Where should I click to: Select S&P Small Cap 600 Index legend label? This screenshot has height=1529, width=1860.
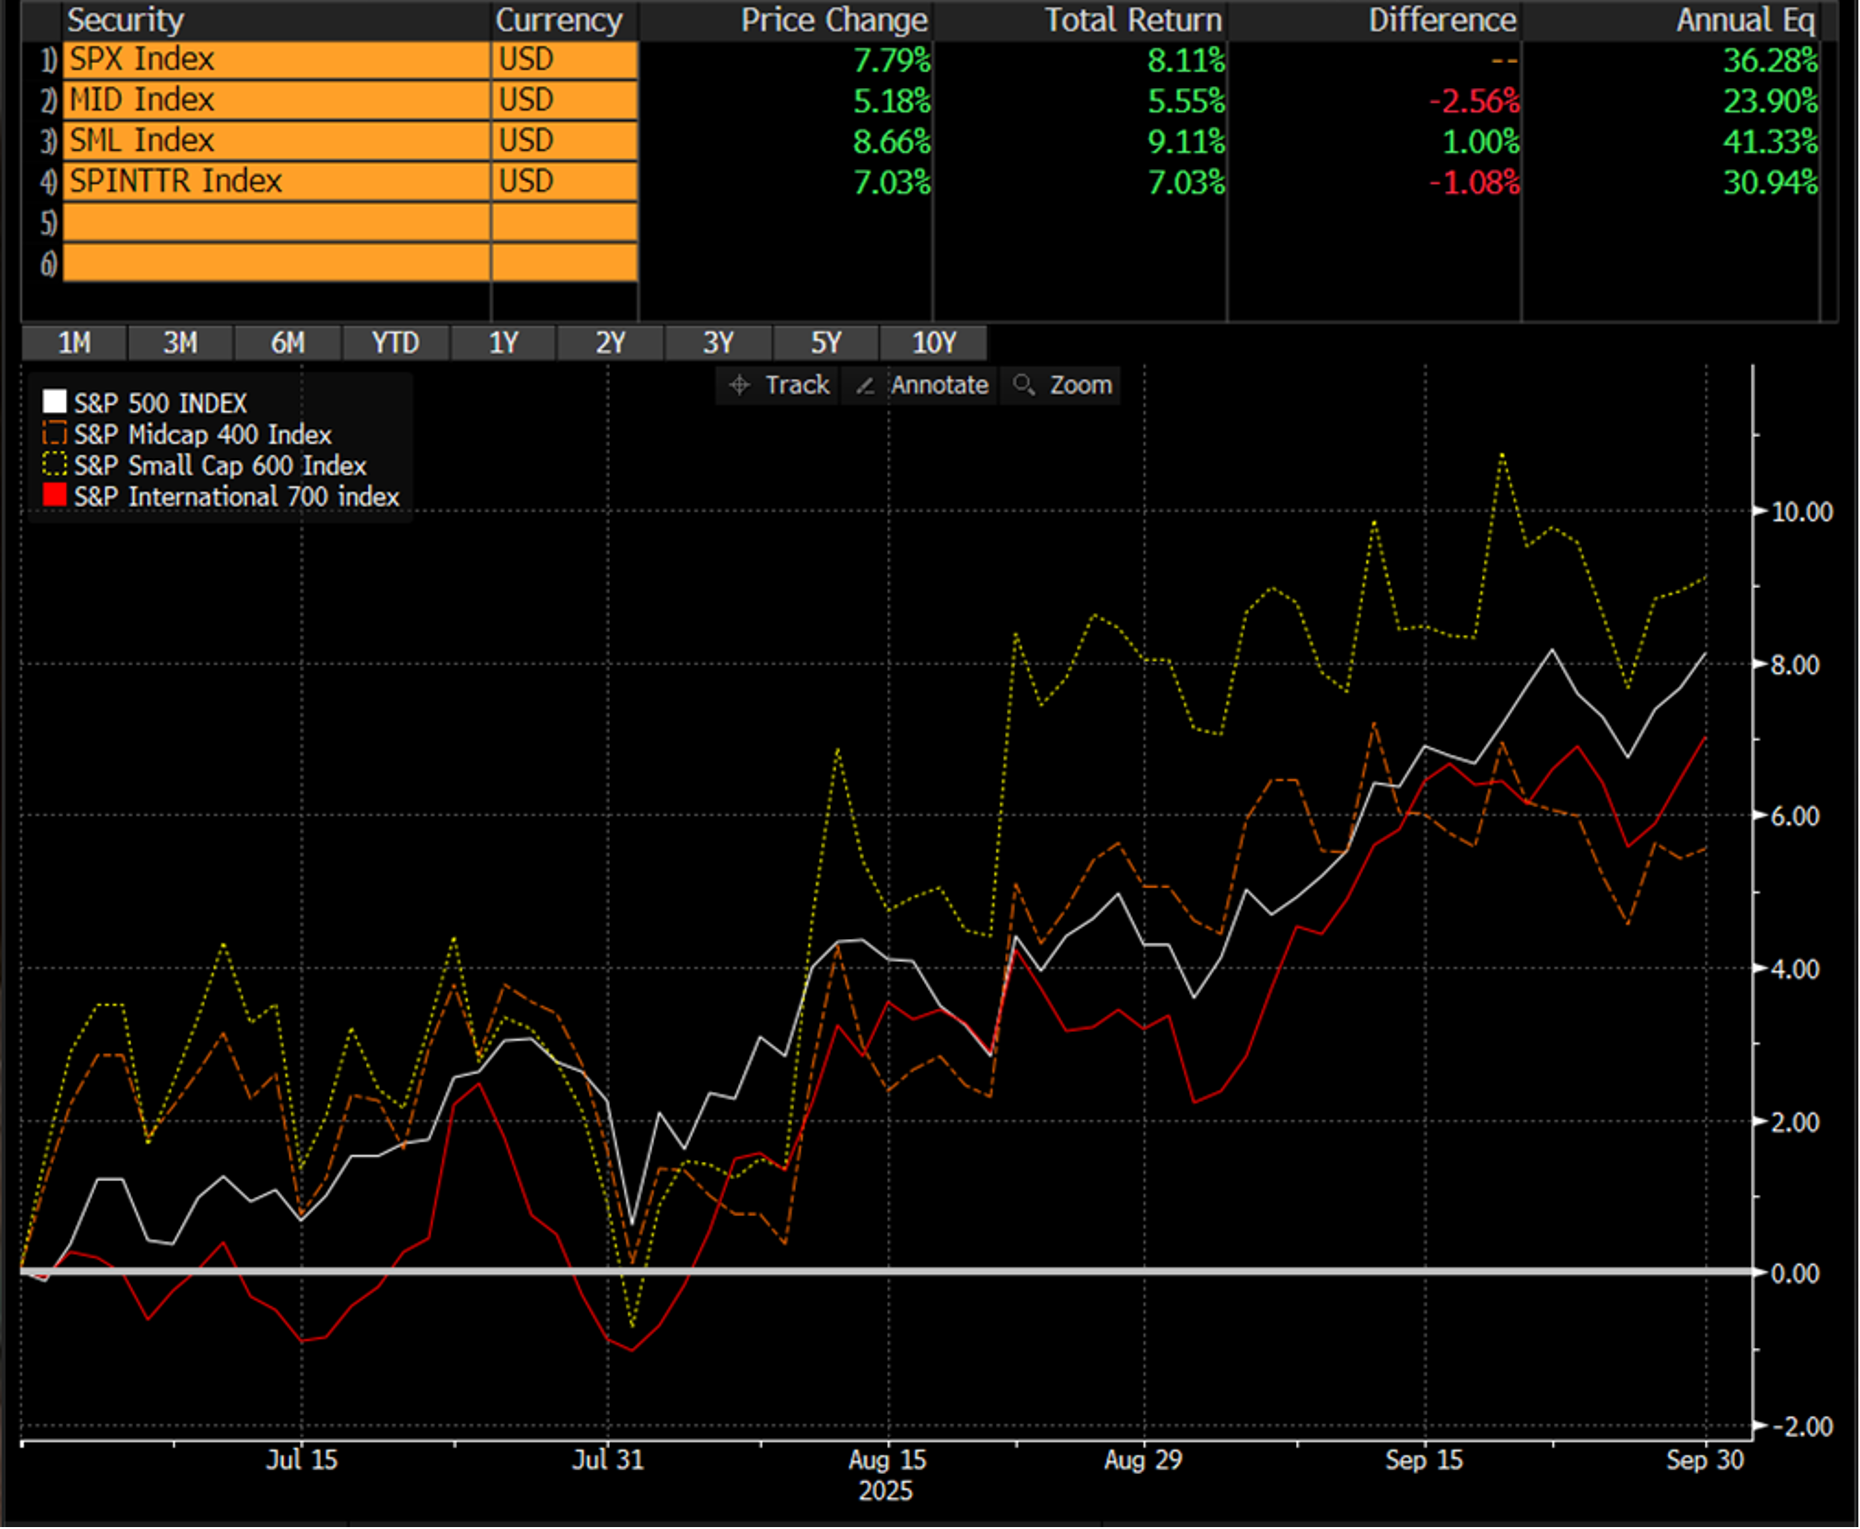click(220, 465)
